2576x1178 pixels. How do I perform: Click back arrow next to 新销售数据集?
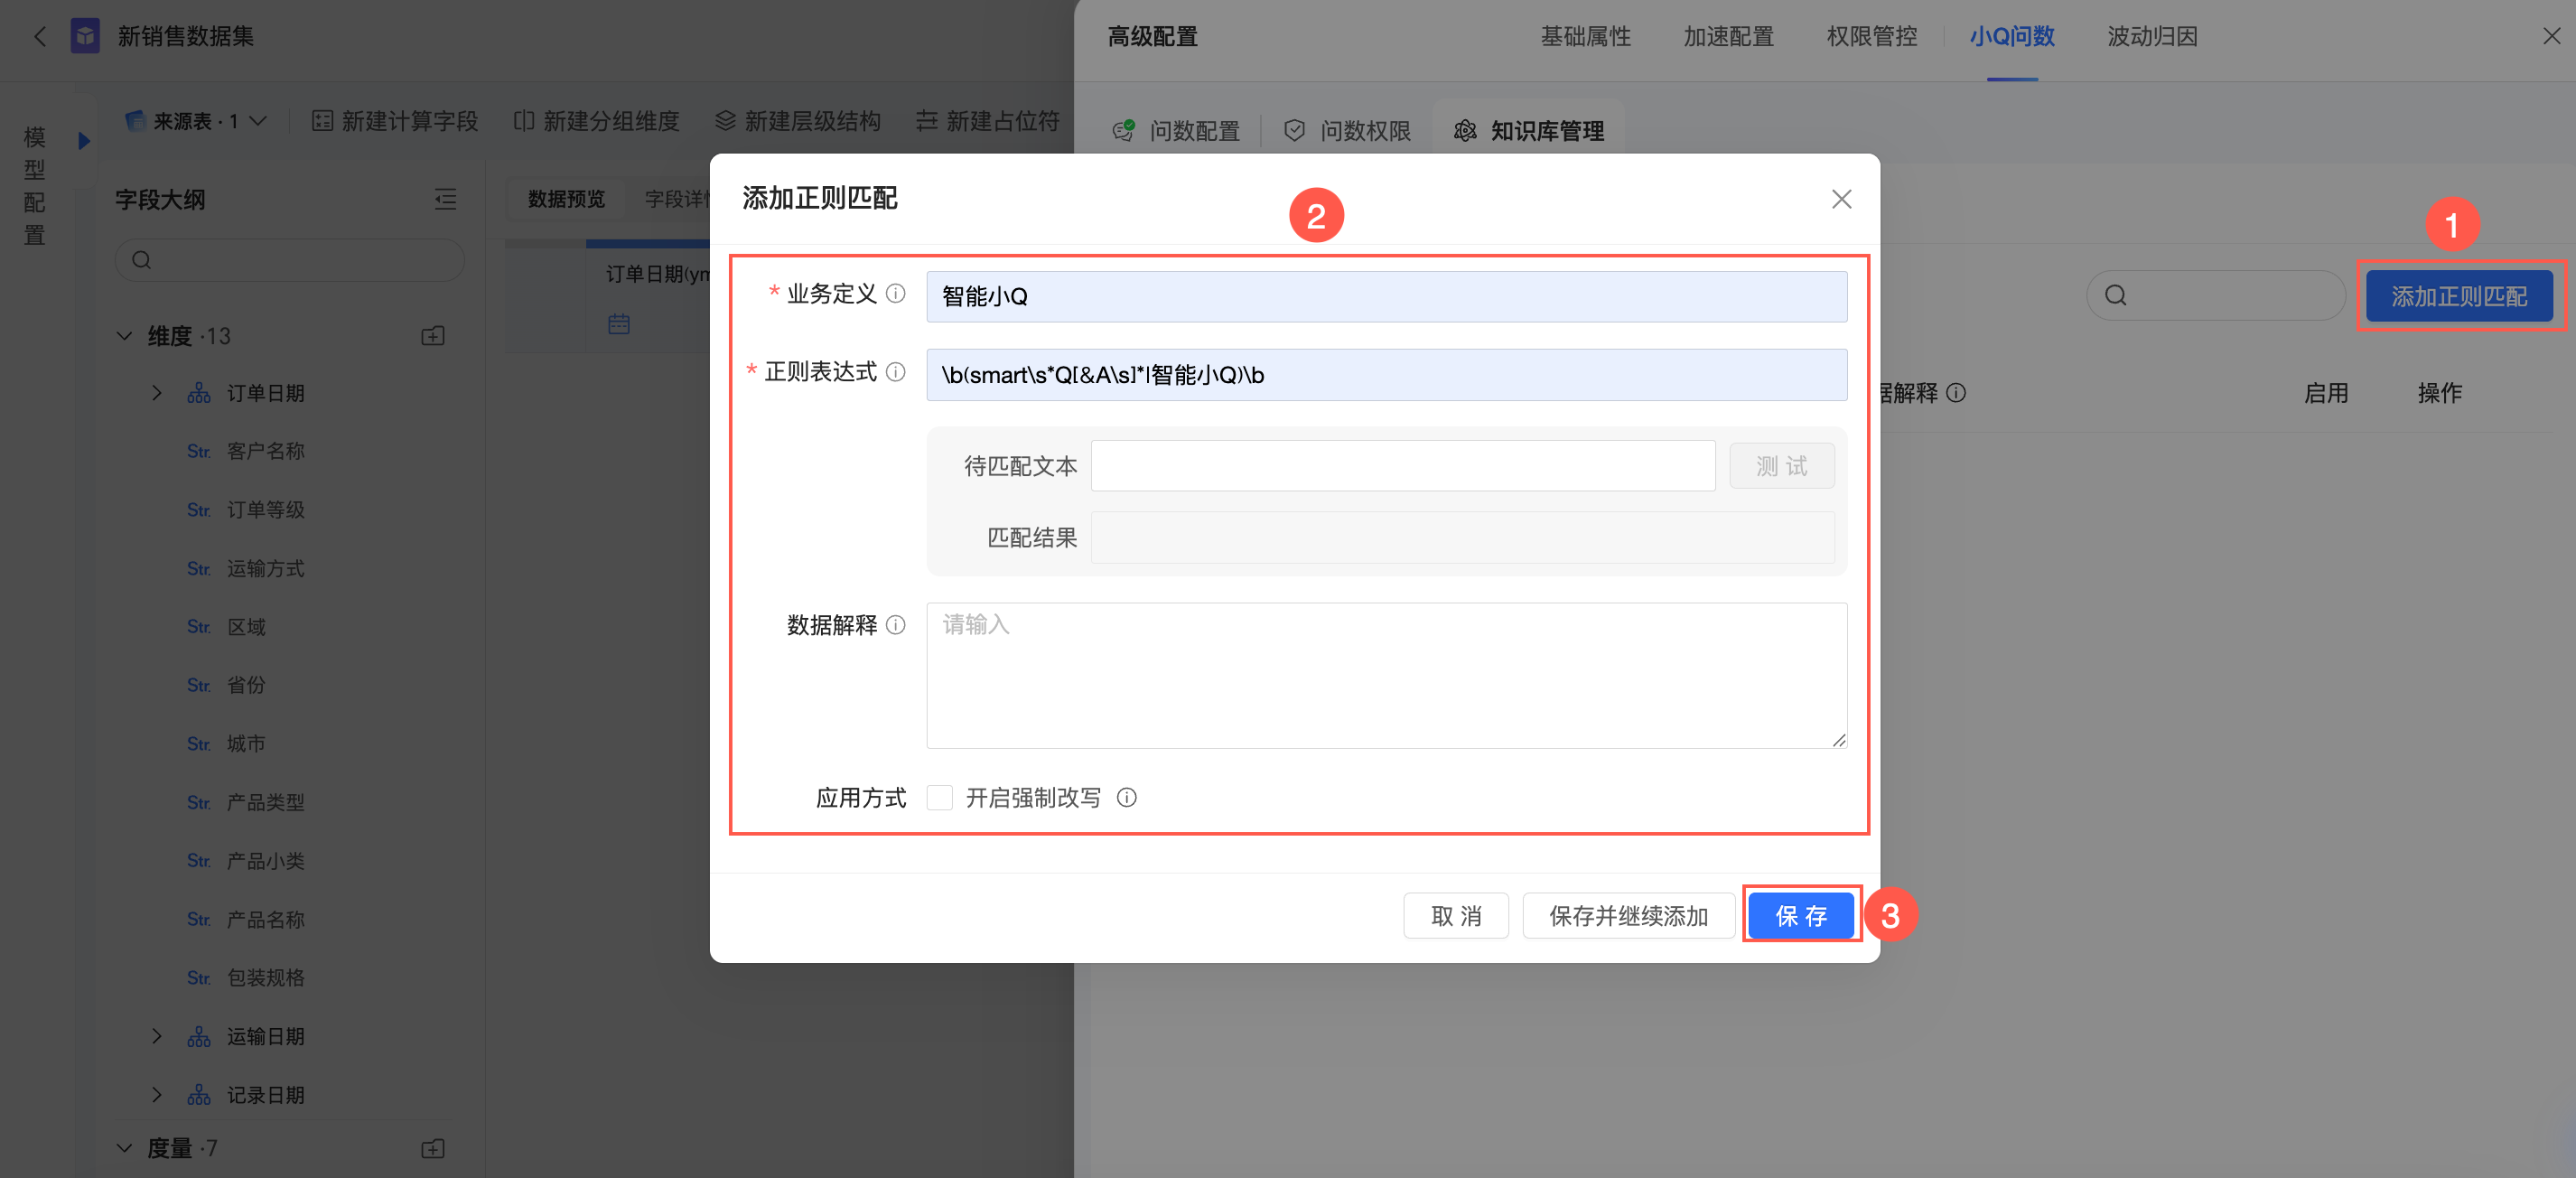pyautogui.click(x=40, y=37)
